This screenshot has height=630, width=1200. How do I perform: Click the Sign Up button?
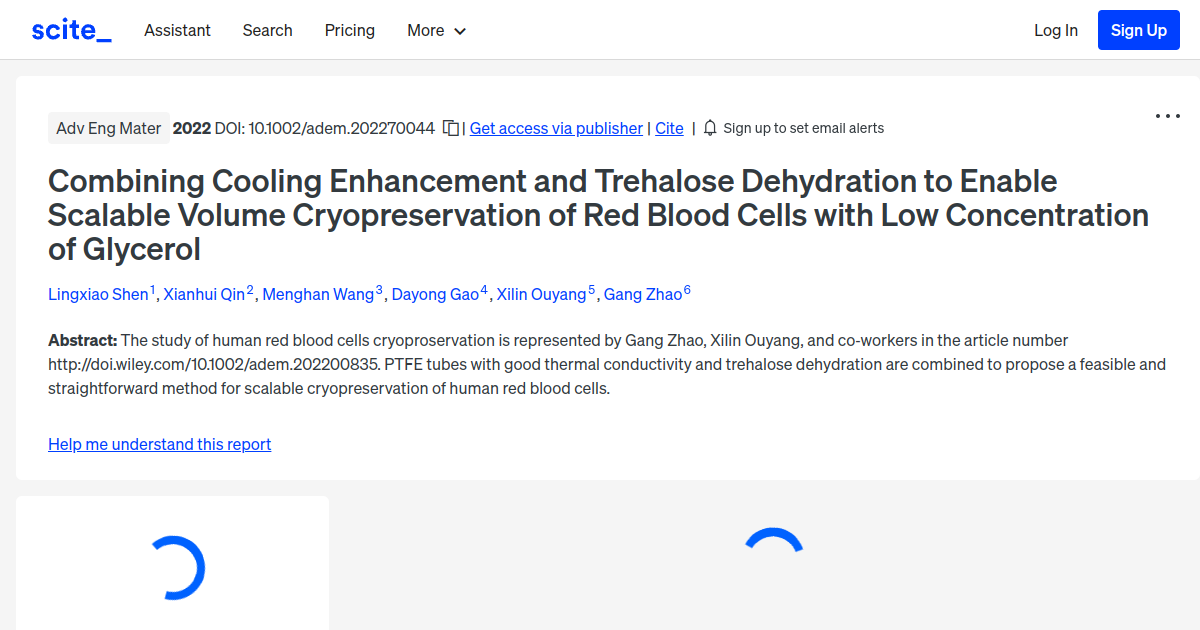(x=1138, y=29)
